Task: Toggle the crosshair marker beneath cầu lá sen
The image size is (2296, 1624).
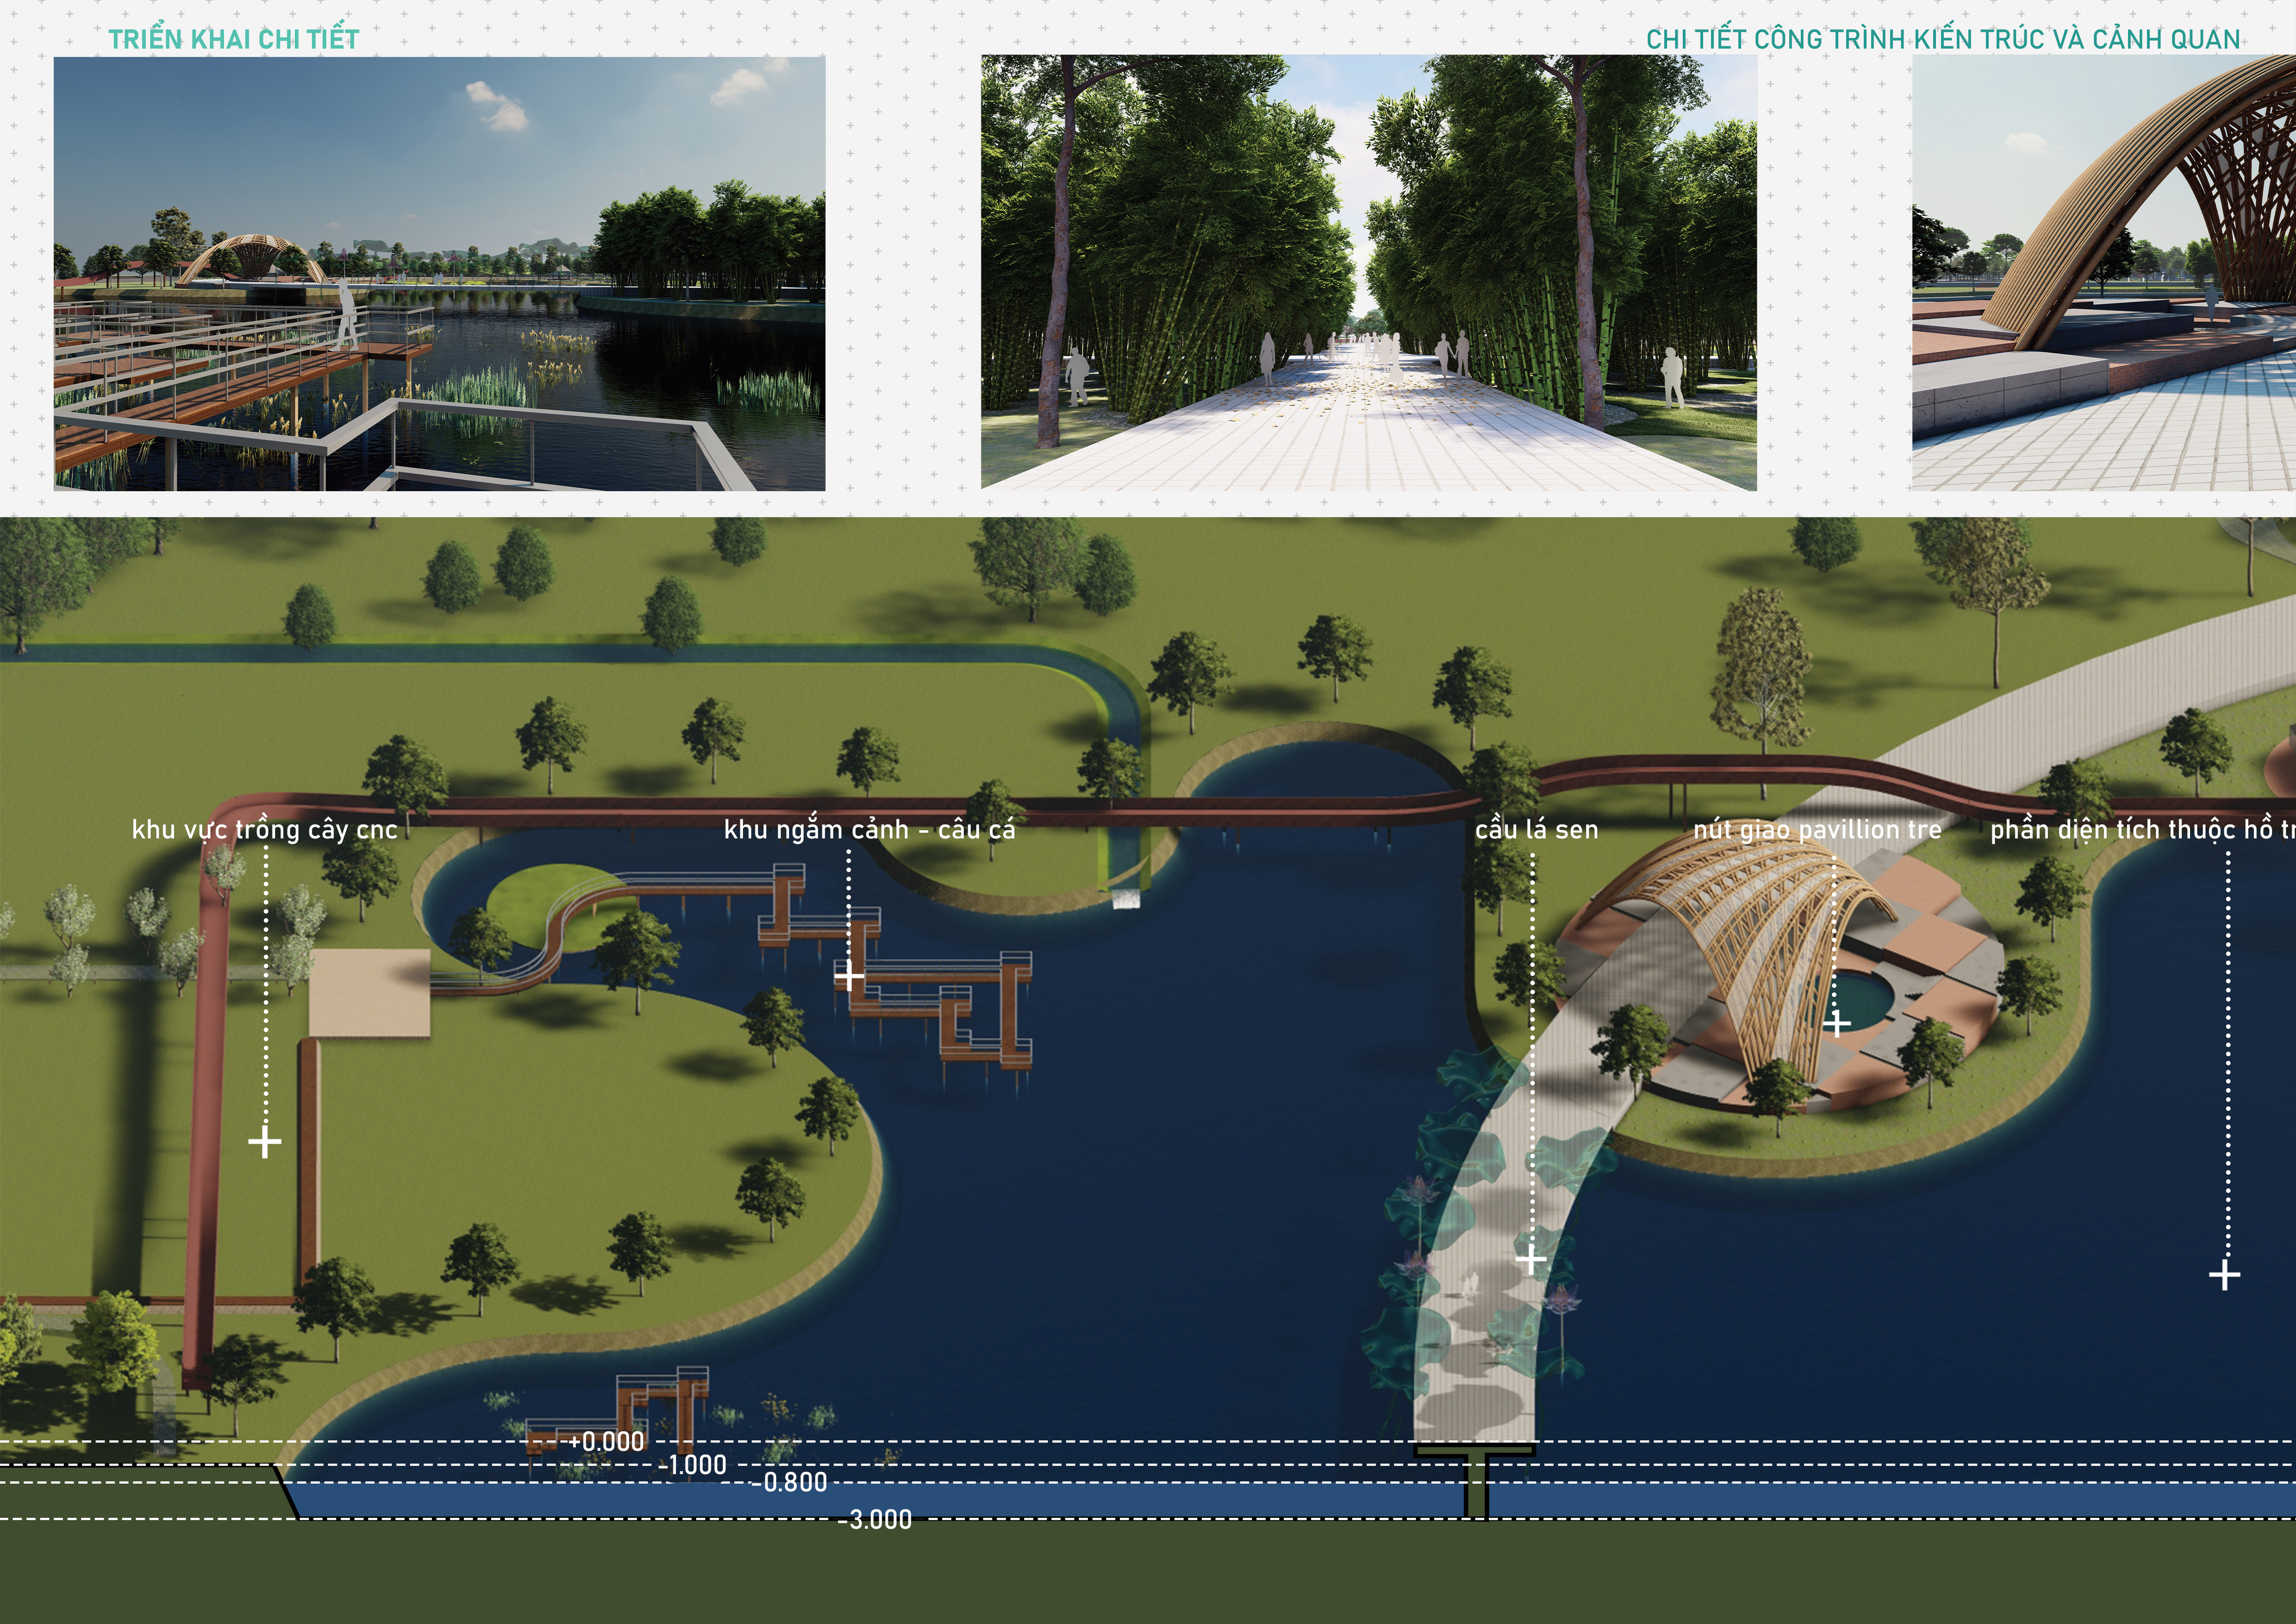Action: coord(1531,1260)
